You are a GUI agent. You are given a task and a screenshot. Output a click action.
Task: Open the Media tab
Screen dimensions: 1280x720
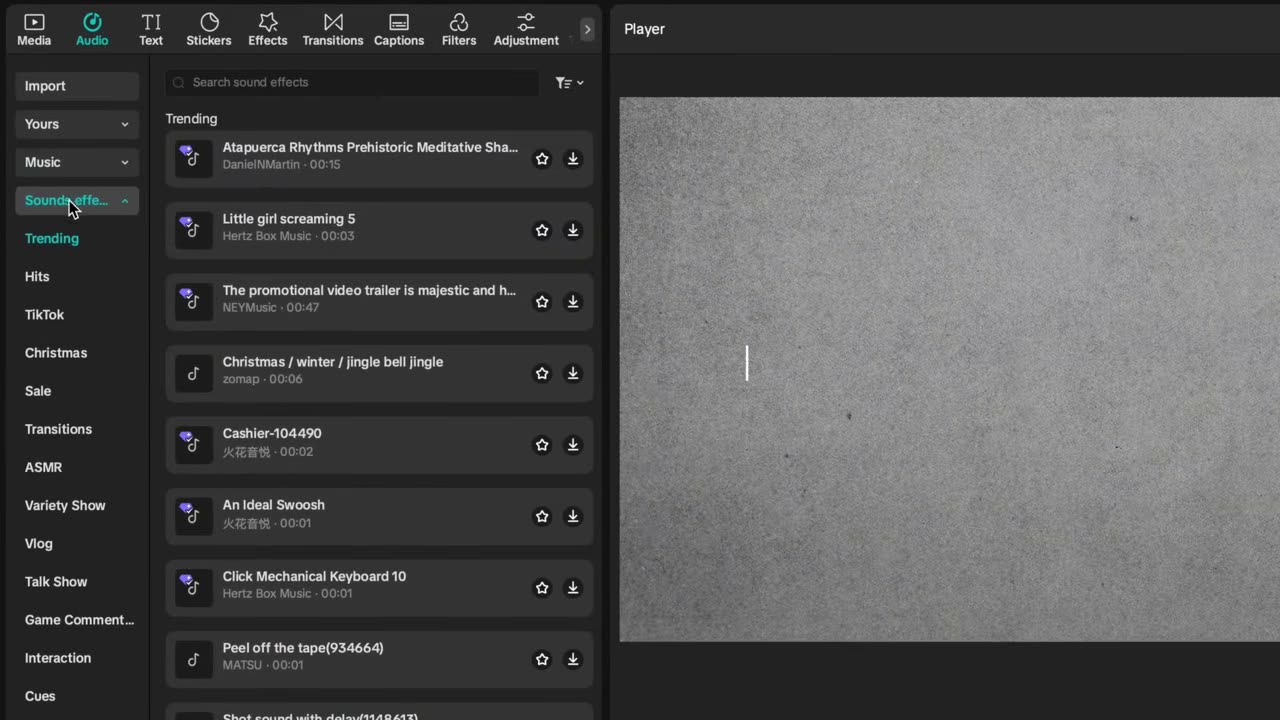tap(34, 29)
